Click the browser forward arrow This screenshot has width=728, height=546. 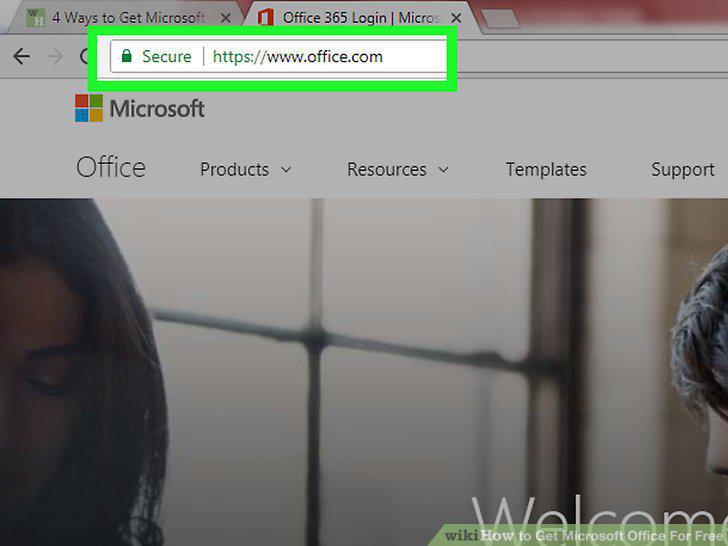coord(54,57)
